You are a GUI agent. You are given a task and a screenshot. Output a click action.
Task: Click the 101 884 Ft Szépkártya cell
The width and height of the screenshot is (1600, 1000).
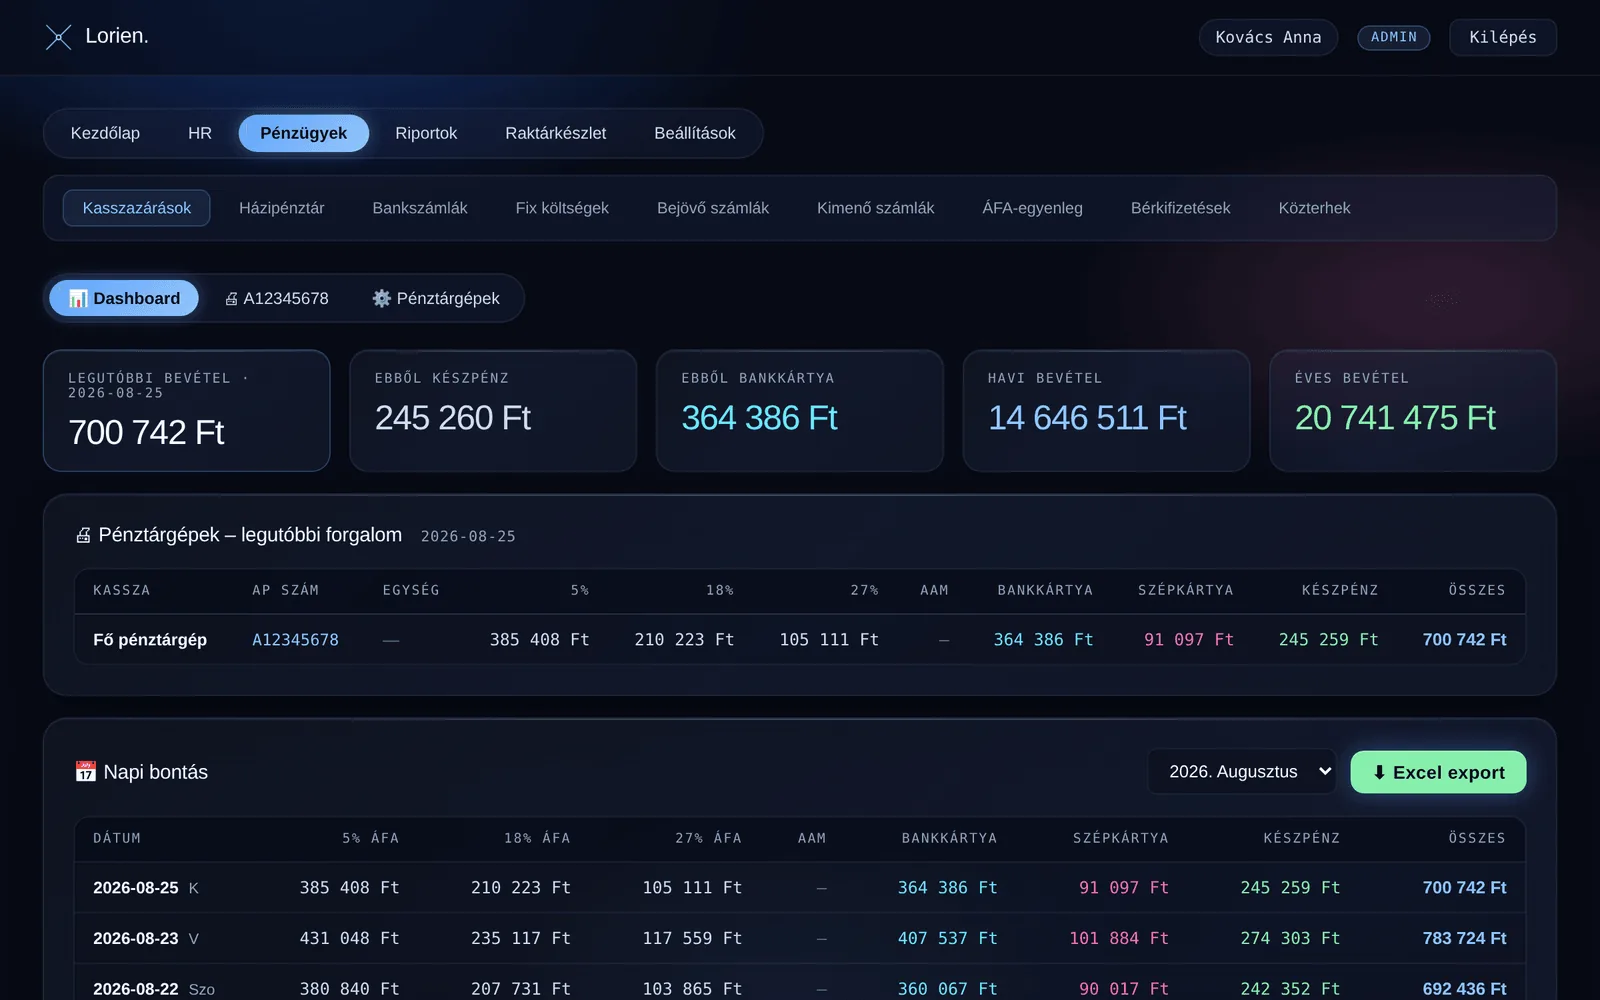click(1119, 939)
